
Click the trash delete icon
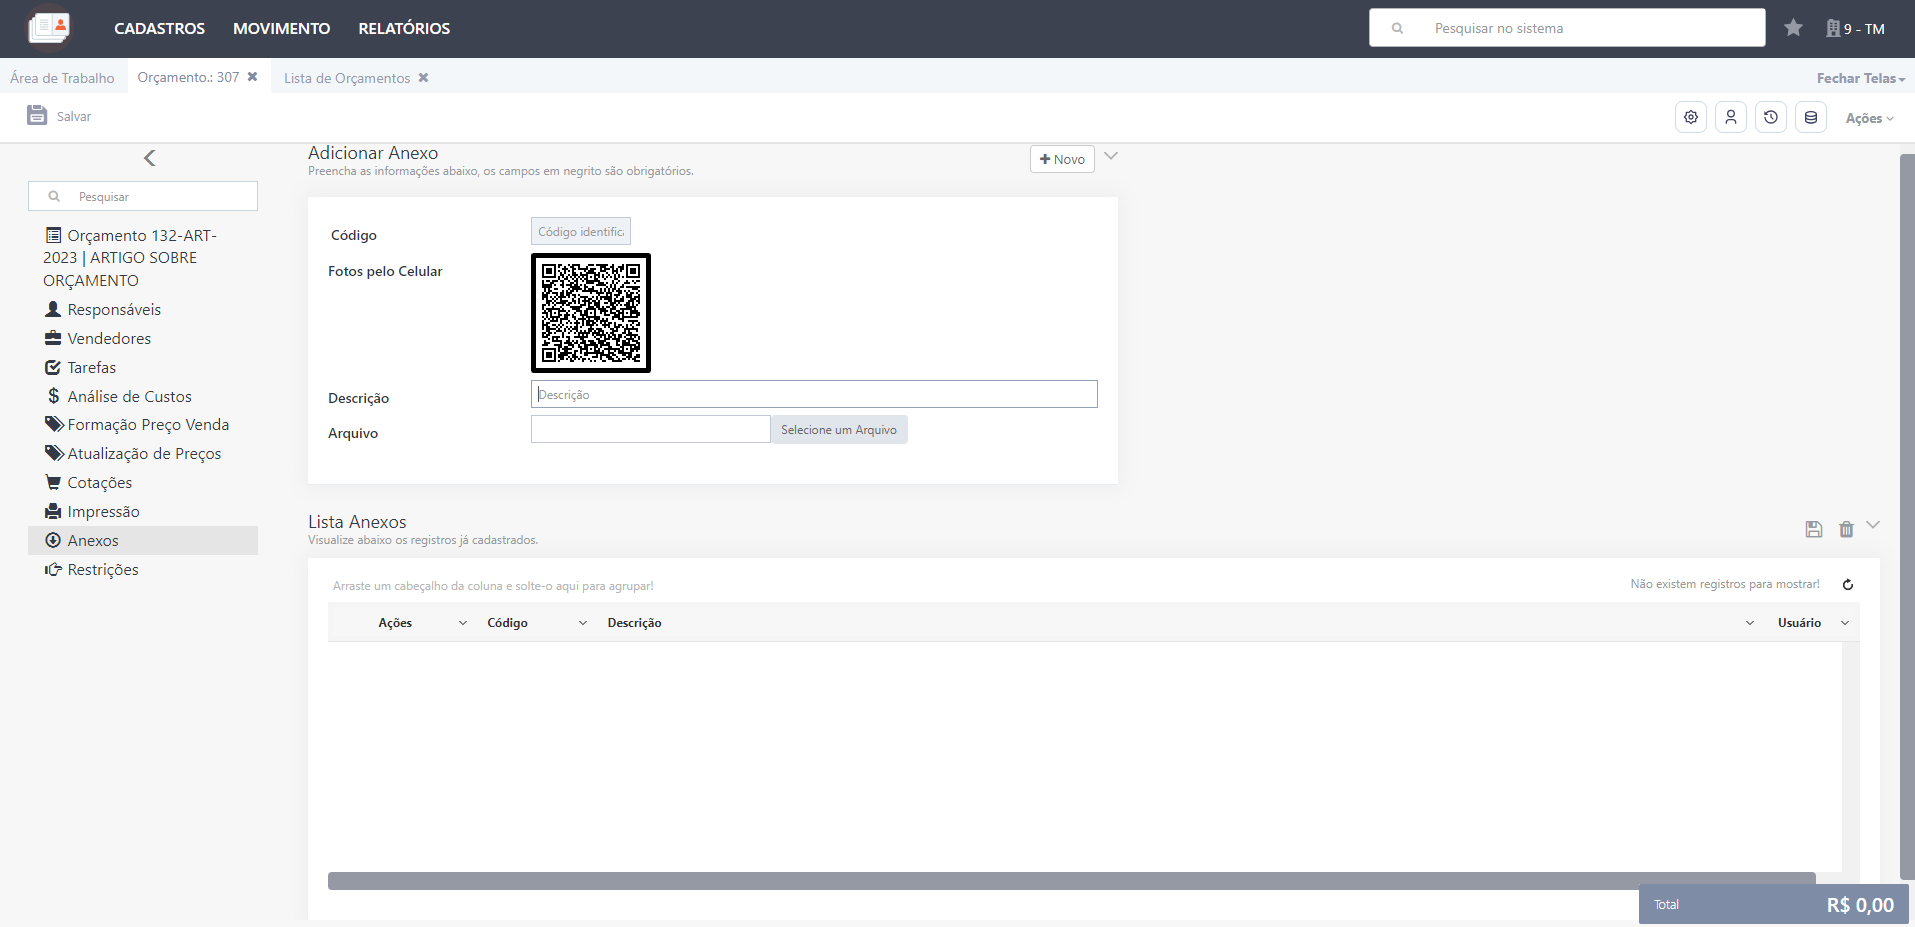pyautogui.click(x=1847, y=529)
